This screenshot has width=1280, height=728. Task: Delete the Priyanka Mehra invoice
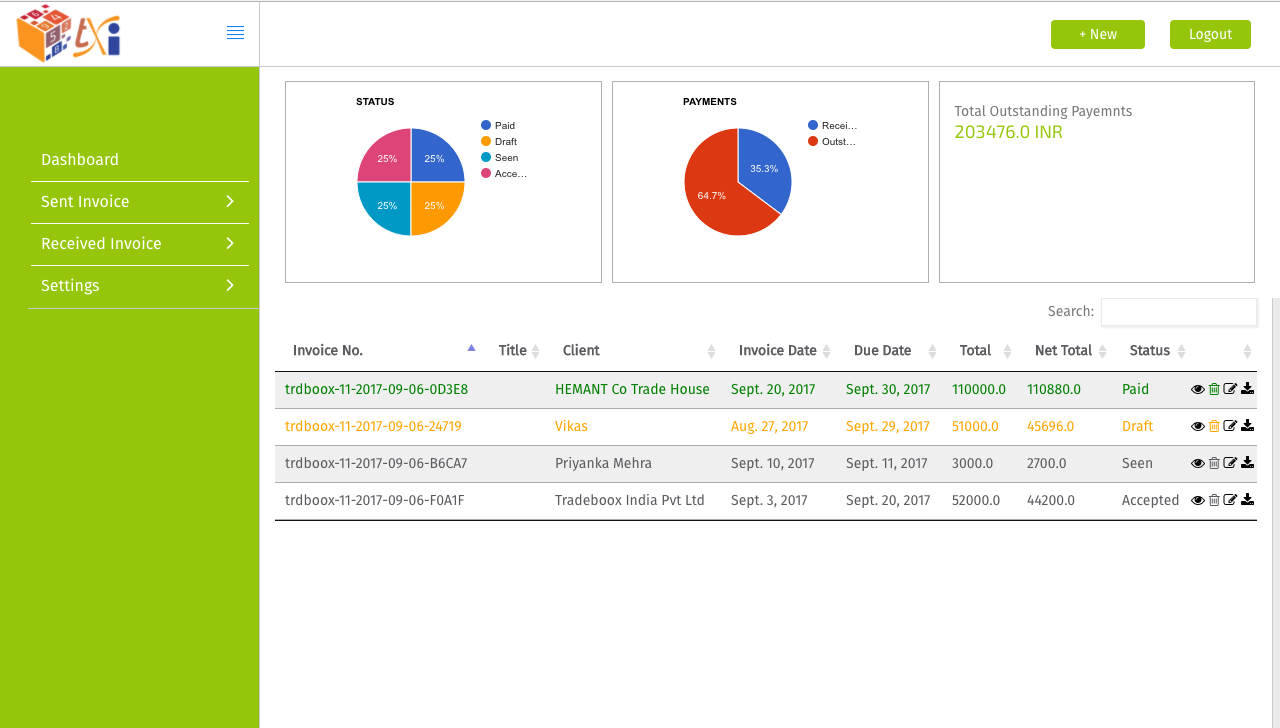(x=1214, y=464)
